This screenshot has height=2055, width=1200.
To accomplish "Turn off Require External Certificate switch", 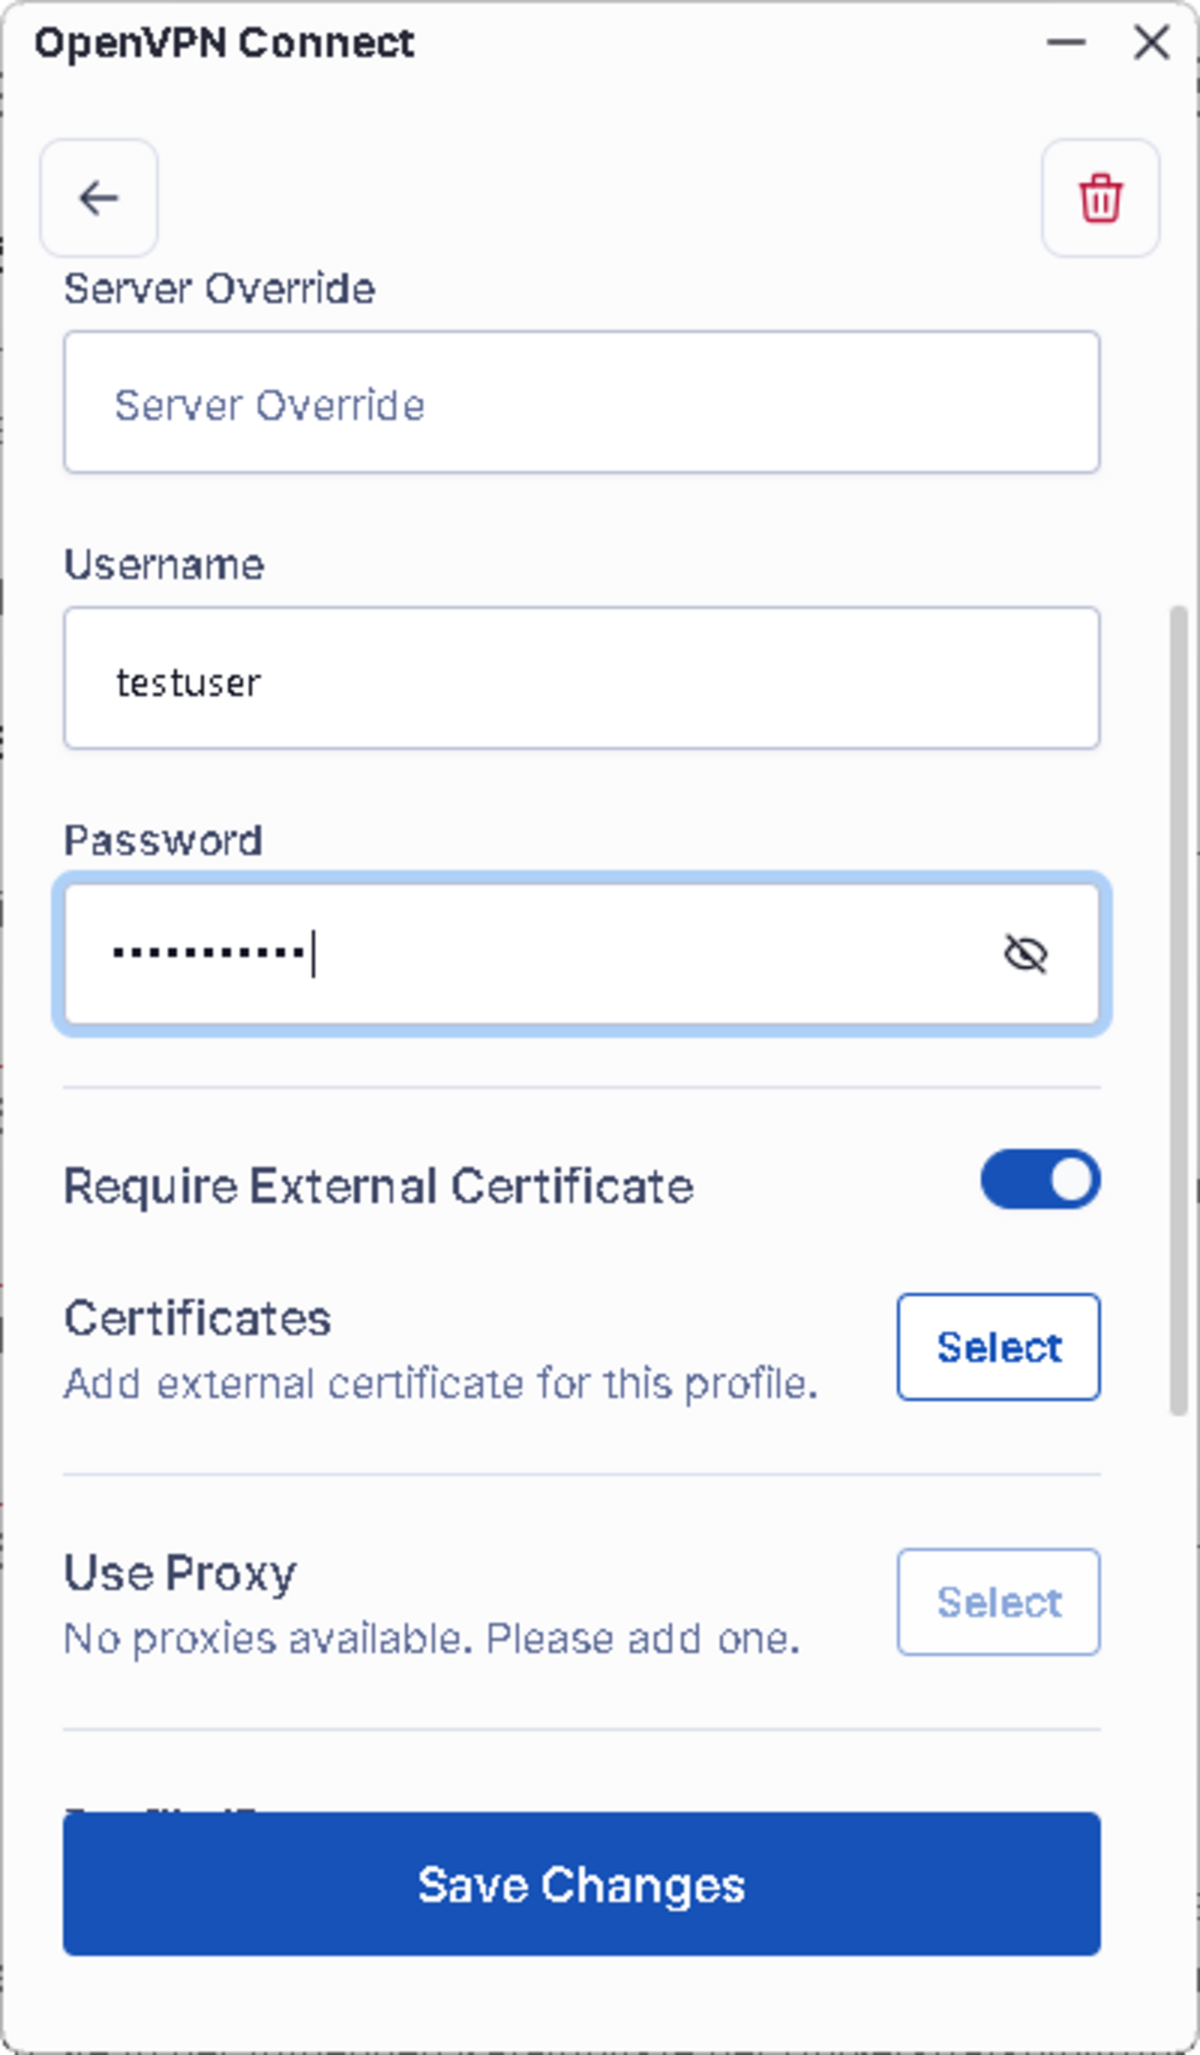I will pos(1040,1180).
